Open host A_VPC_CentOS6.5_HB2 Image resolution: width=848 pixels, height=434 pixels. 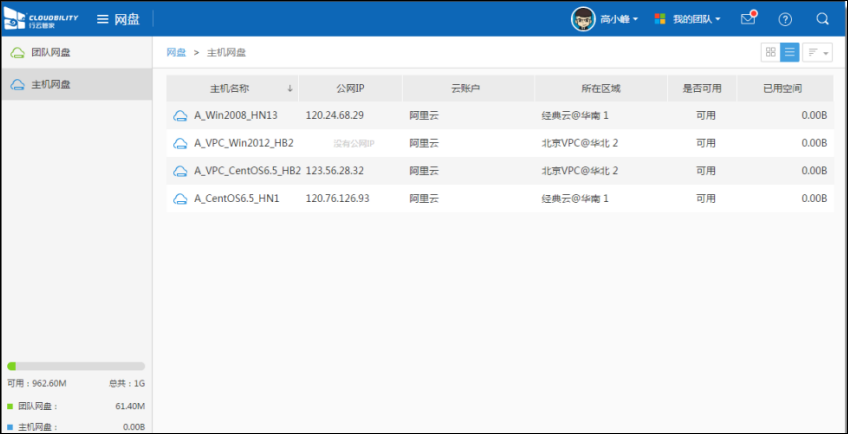click(x=248, y=170)
